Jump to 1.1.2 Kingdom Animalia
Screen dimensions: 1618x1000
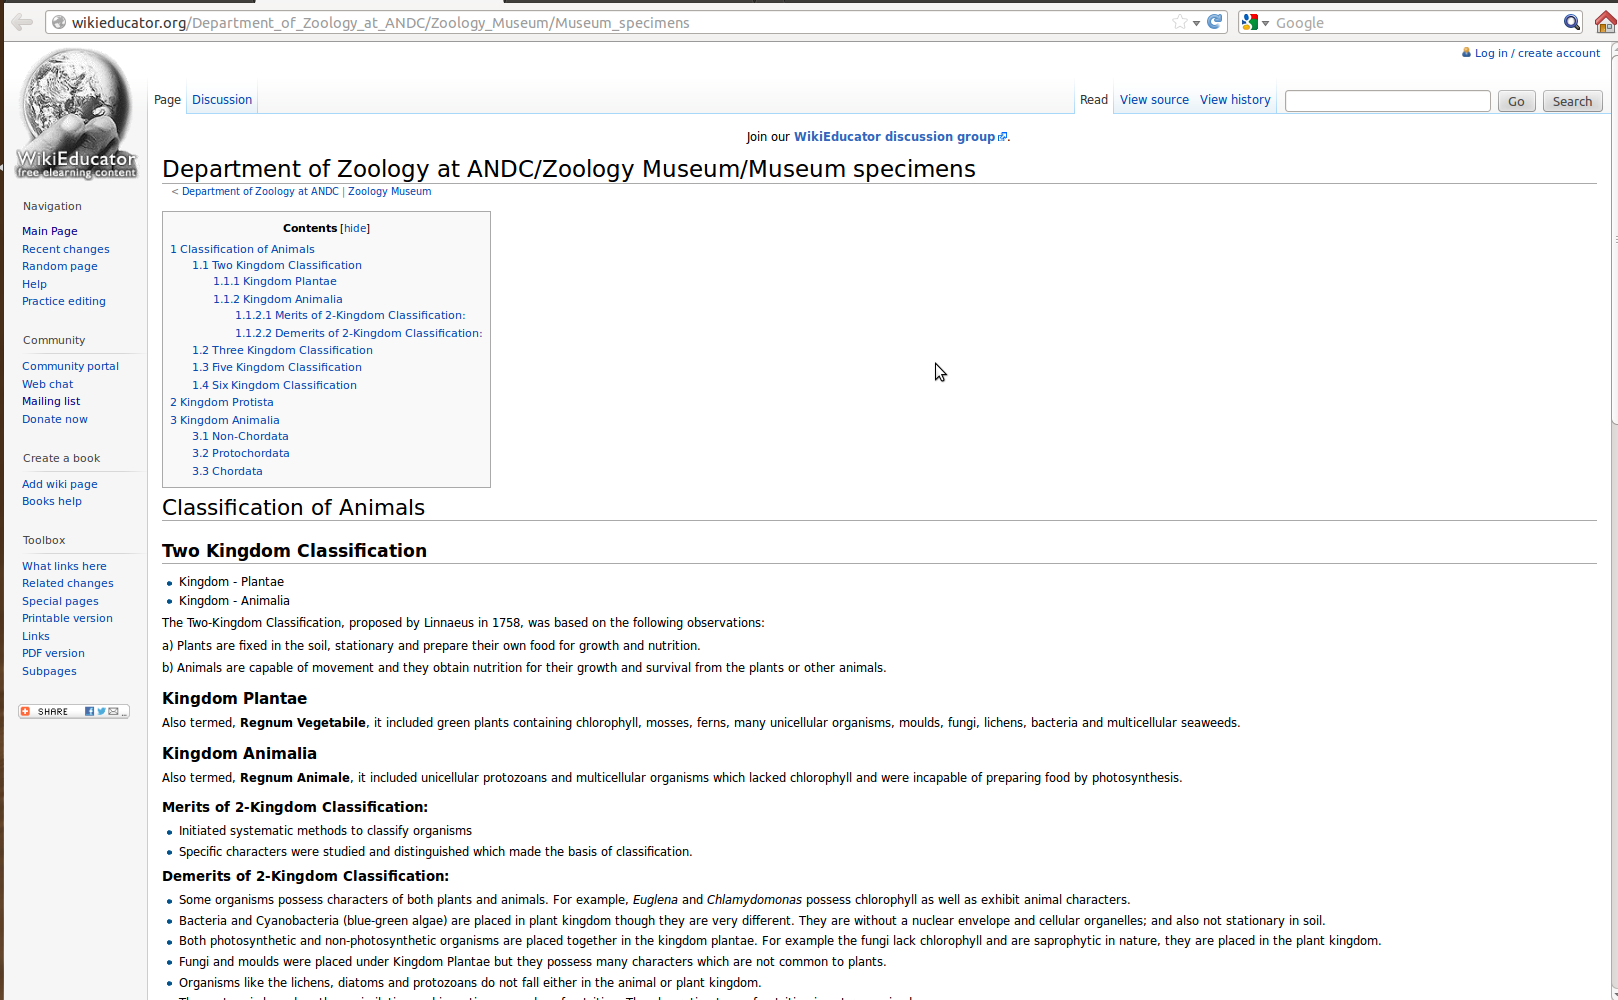tap(277, 299)
